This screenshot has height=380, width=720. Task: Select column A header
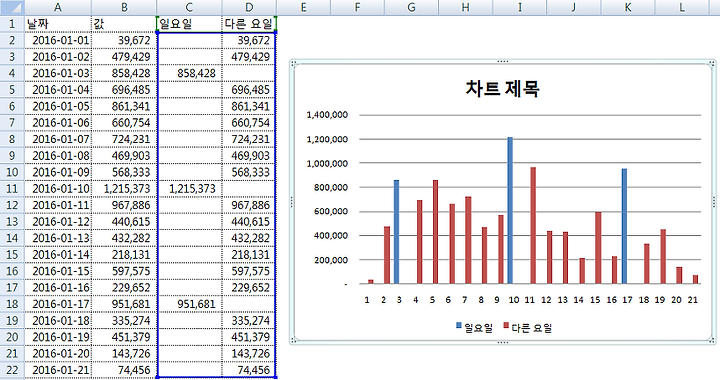pos(58,7)
